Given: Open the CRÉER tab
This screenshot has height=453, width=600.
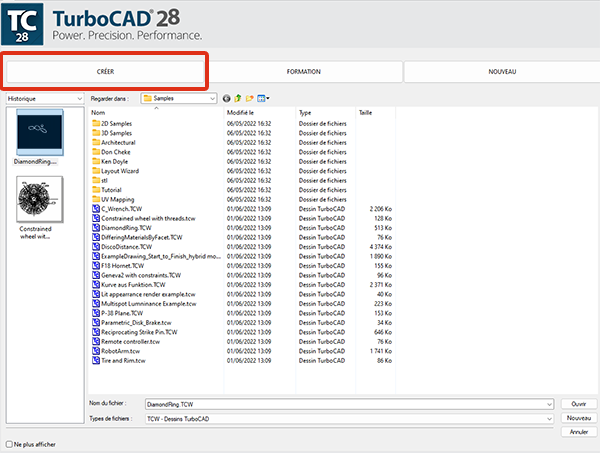Looking at the screenshot, I should [105, 72].
